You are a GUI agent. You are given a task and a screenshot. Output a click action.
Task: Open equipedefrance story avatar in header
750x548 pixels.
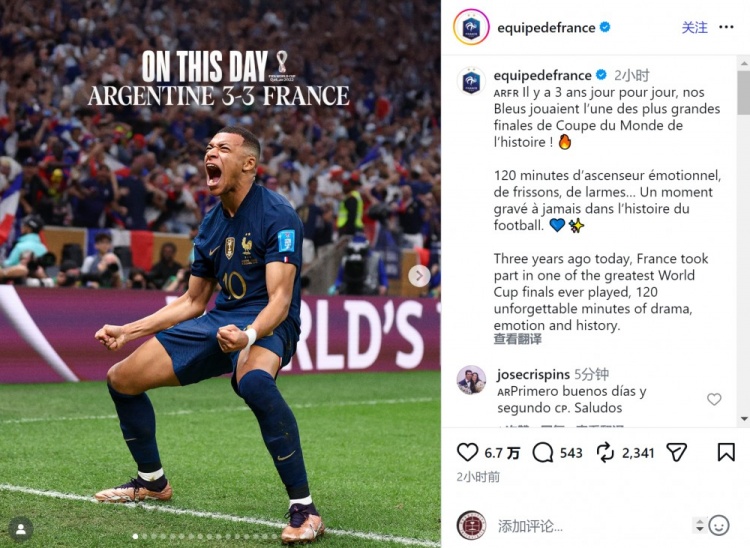coord(471,27)
